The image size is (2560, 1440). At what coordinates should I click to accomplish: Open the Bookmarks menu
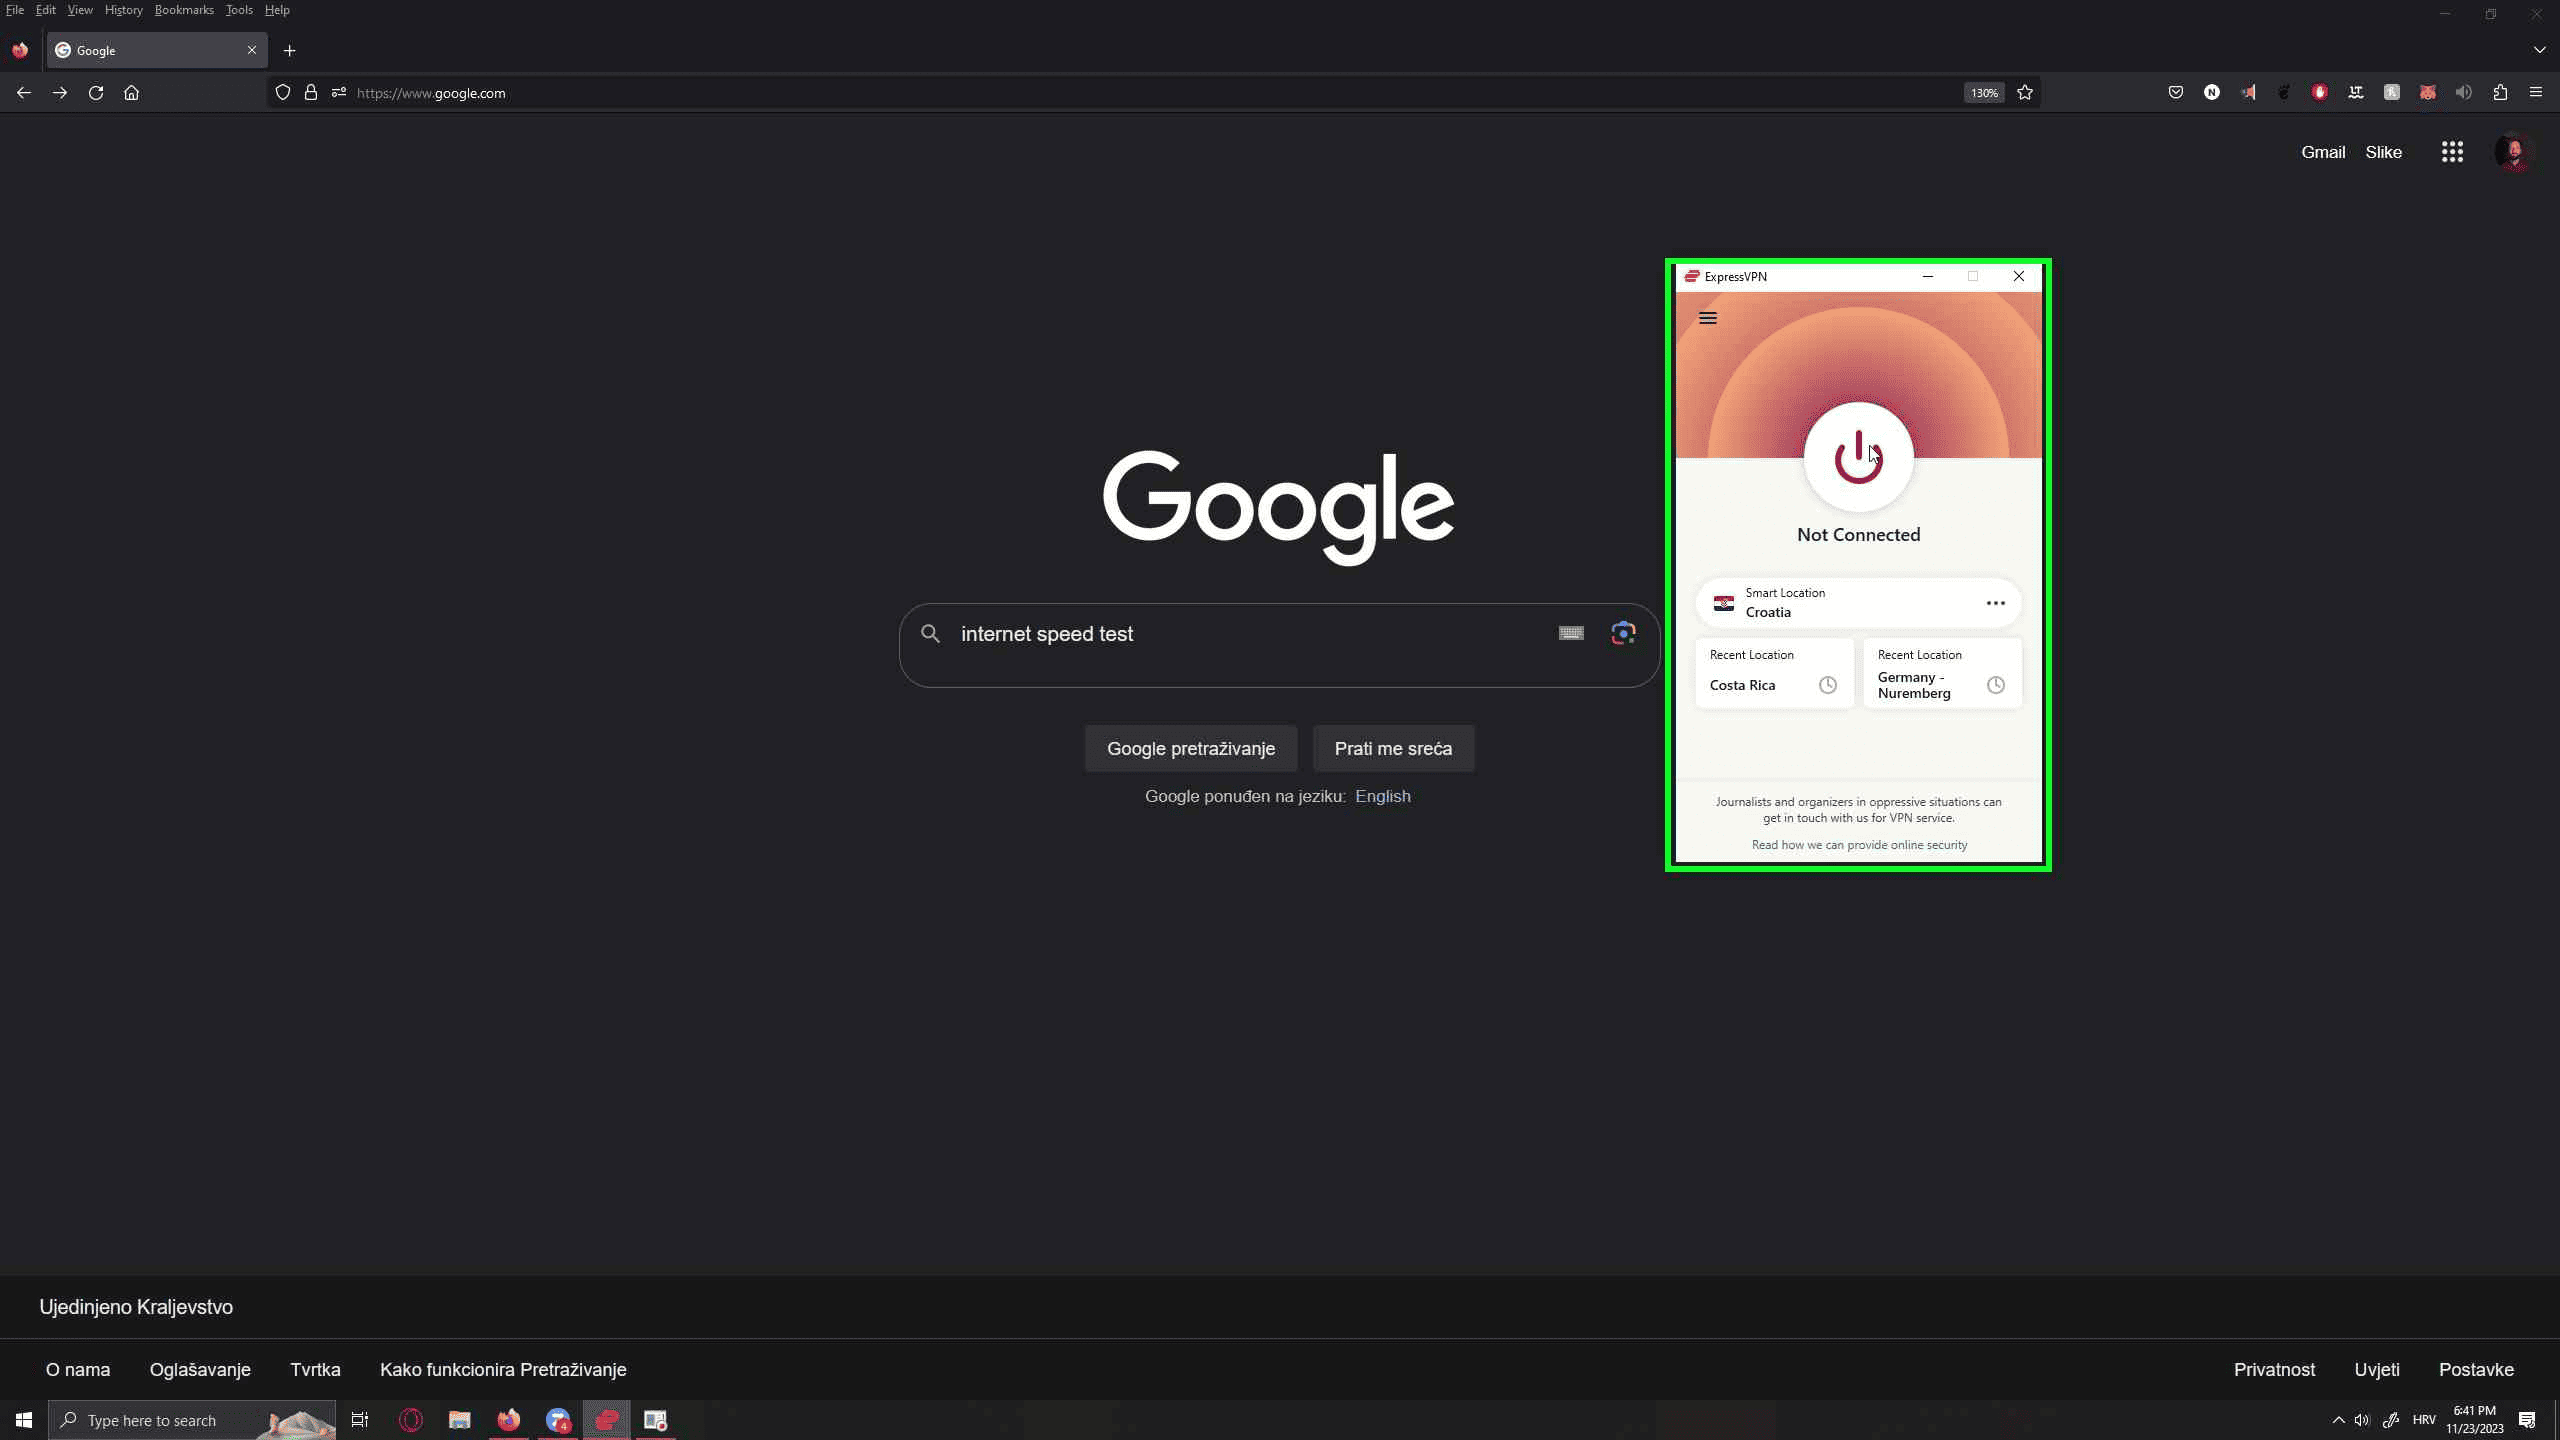[x=184, y=10]
